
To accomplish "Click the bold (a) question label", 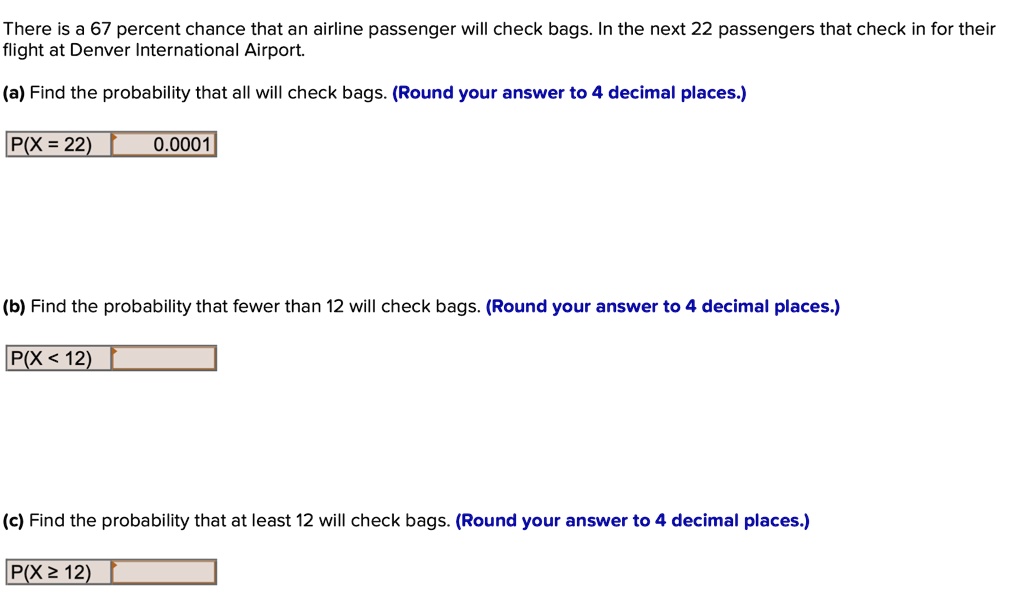I will [16, 92].
